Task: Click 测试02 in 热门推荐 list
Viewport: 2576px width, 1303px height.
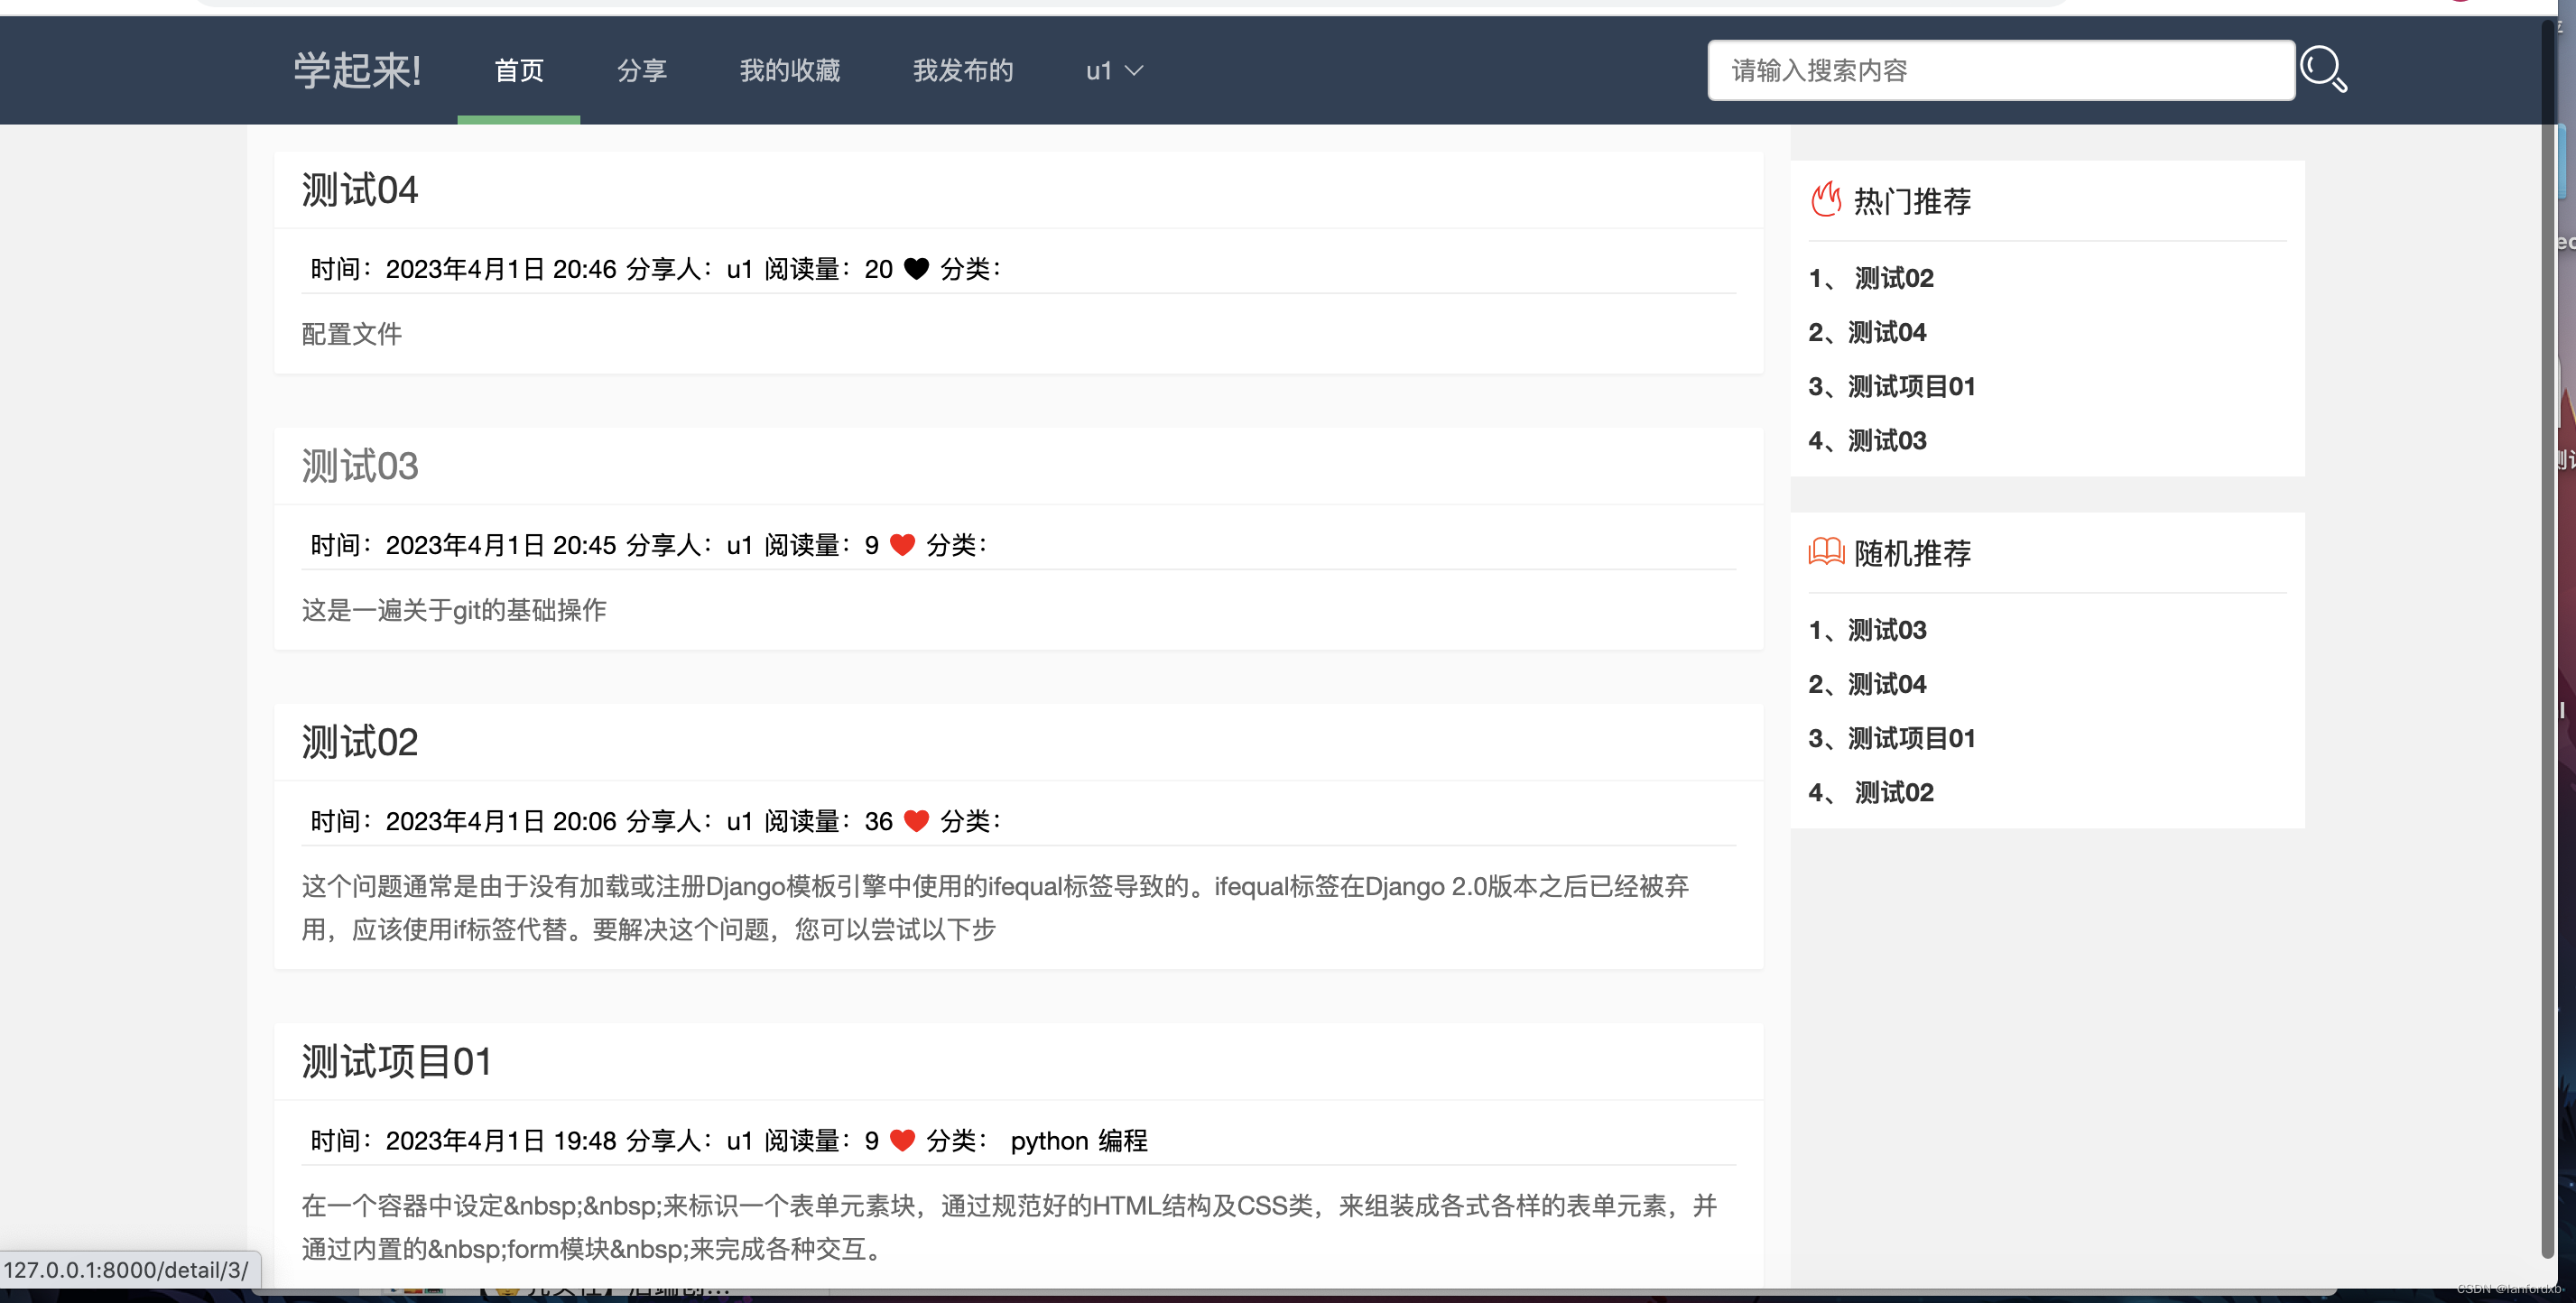Action: click(1894, 278)
